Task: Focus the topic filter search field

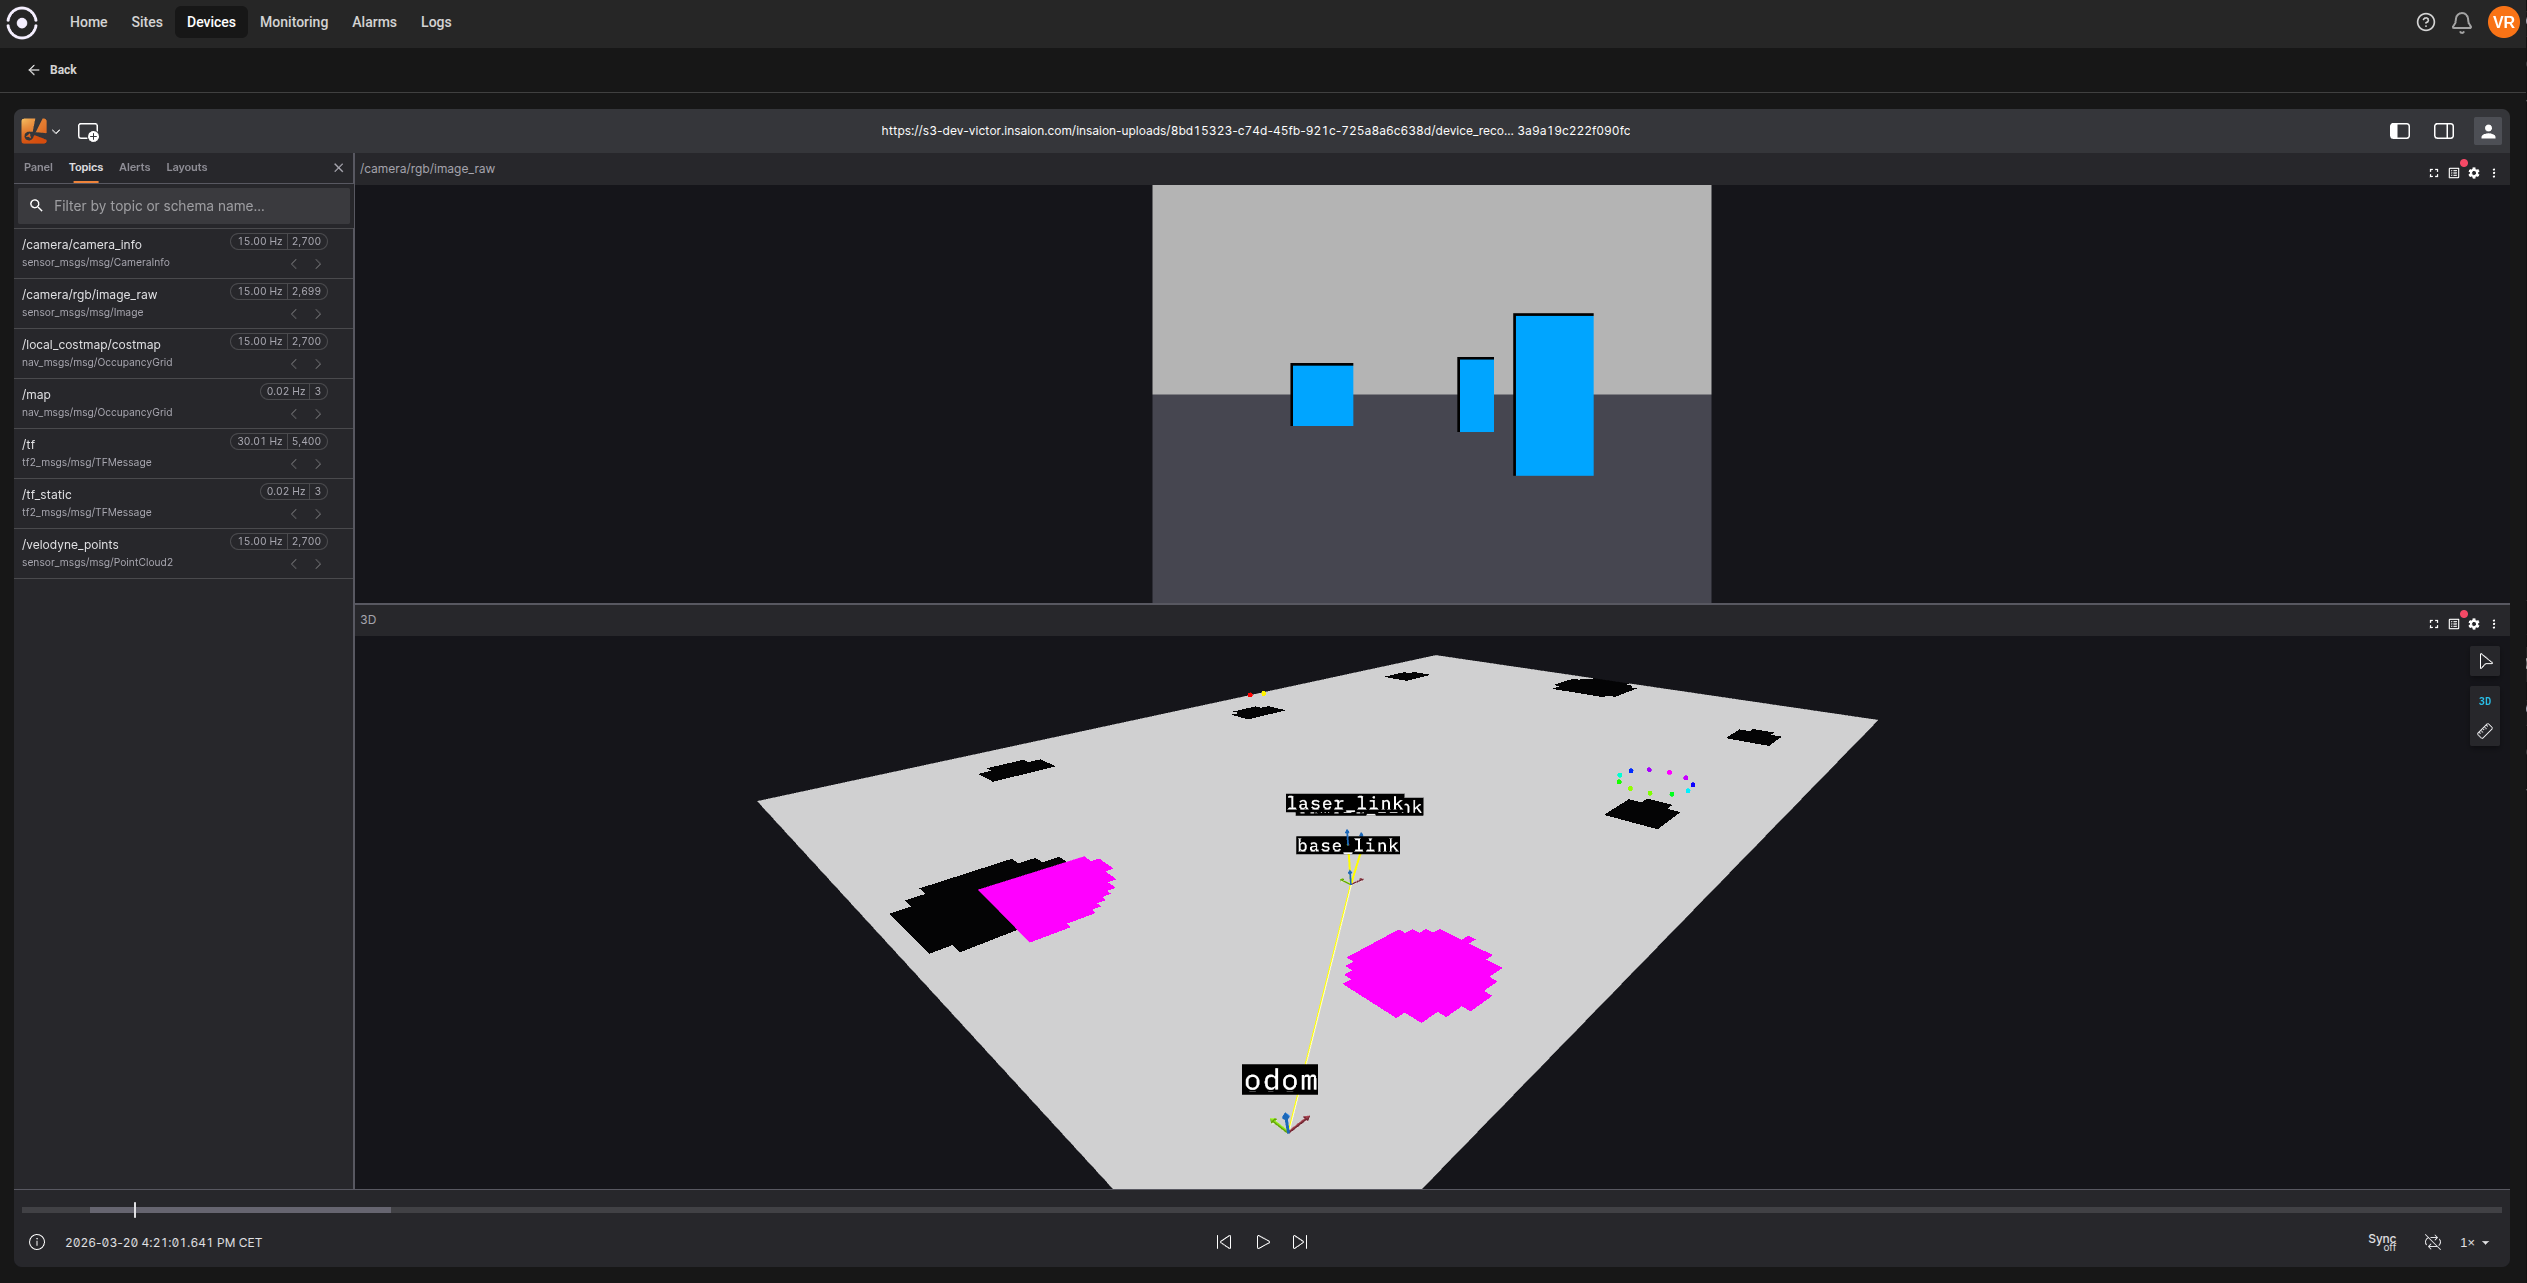Action: [x=184, y=206]
